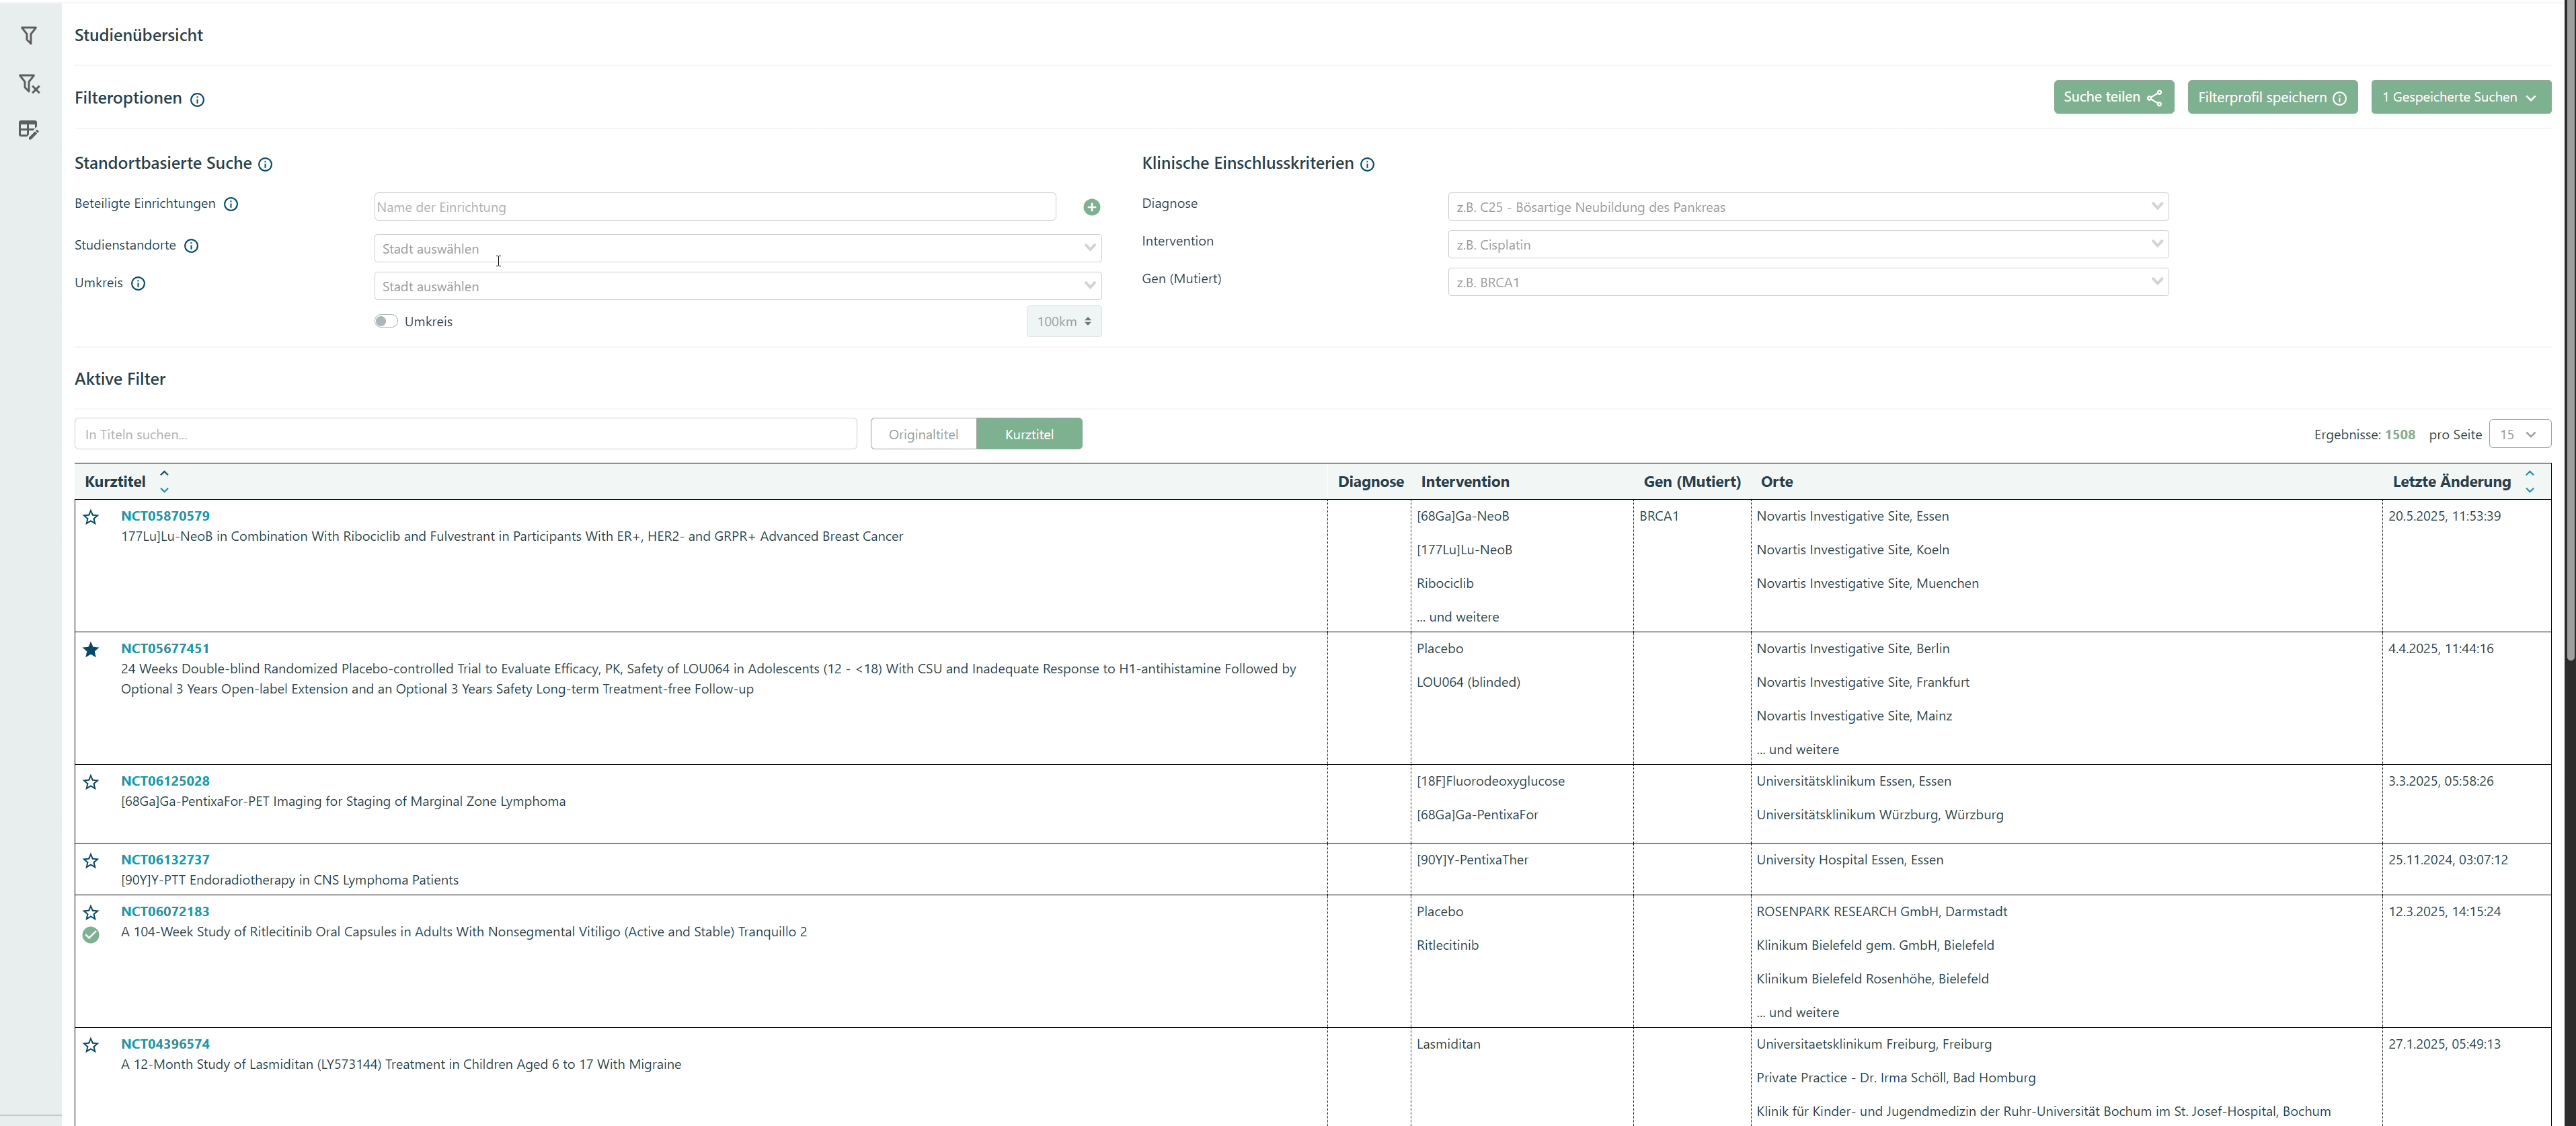The height and width of the screenshot is (1126, 2576).
Task: Click Orte column header
Action: tap(1776, 482)
